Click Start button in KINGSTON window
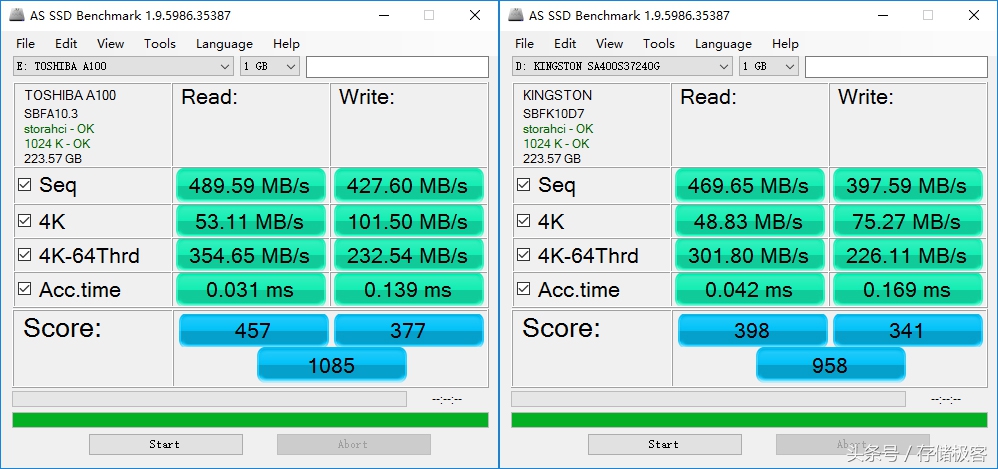 (664, 444)
